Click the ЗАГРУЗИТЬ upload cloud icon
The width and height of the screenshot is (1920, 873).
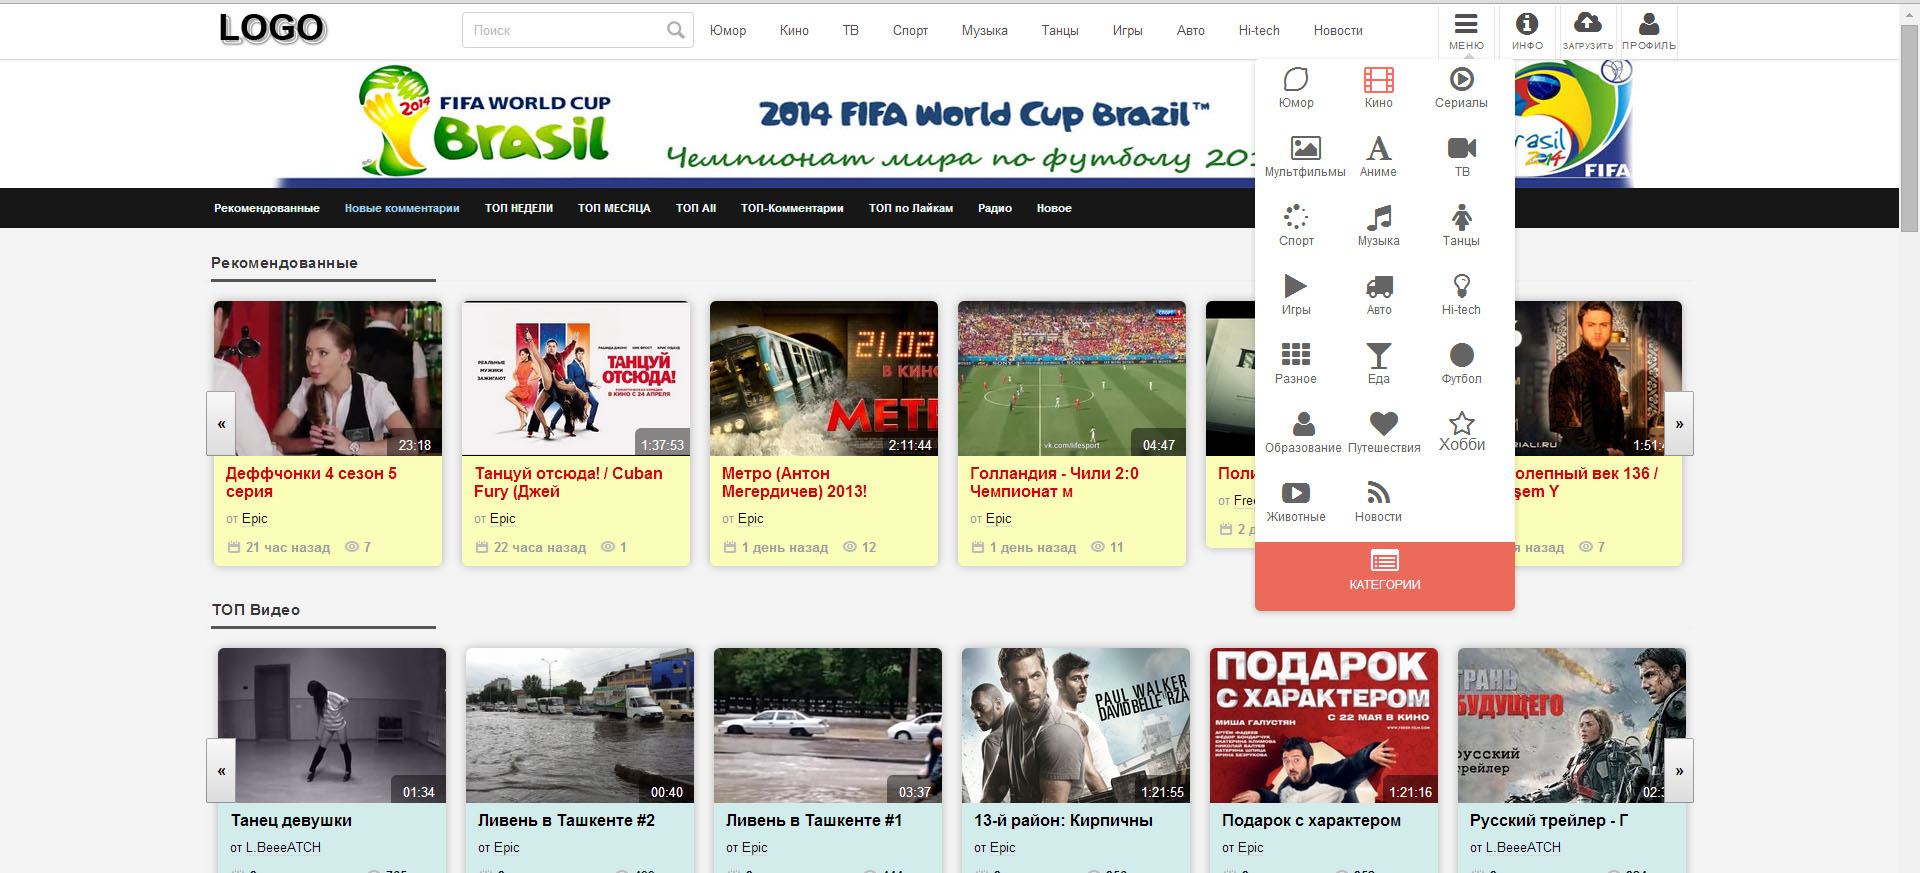[1588, 23]
